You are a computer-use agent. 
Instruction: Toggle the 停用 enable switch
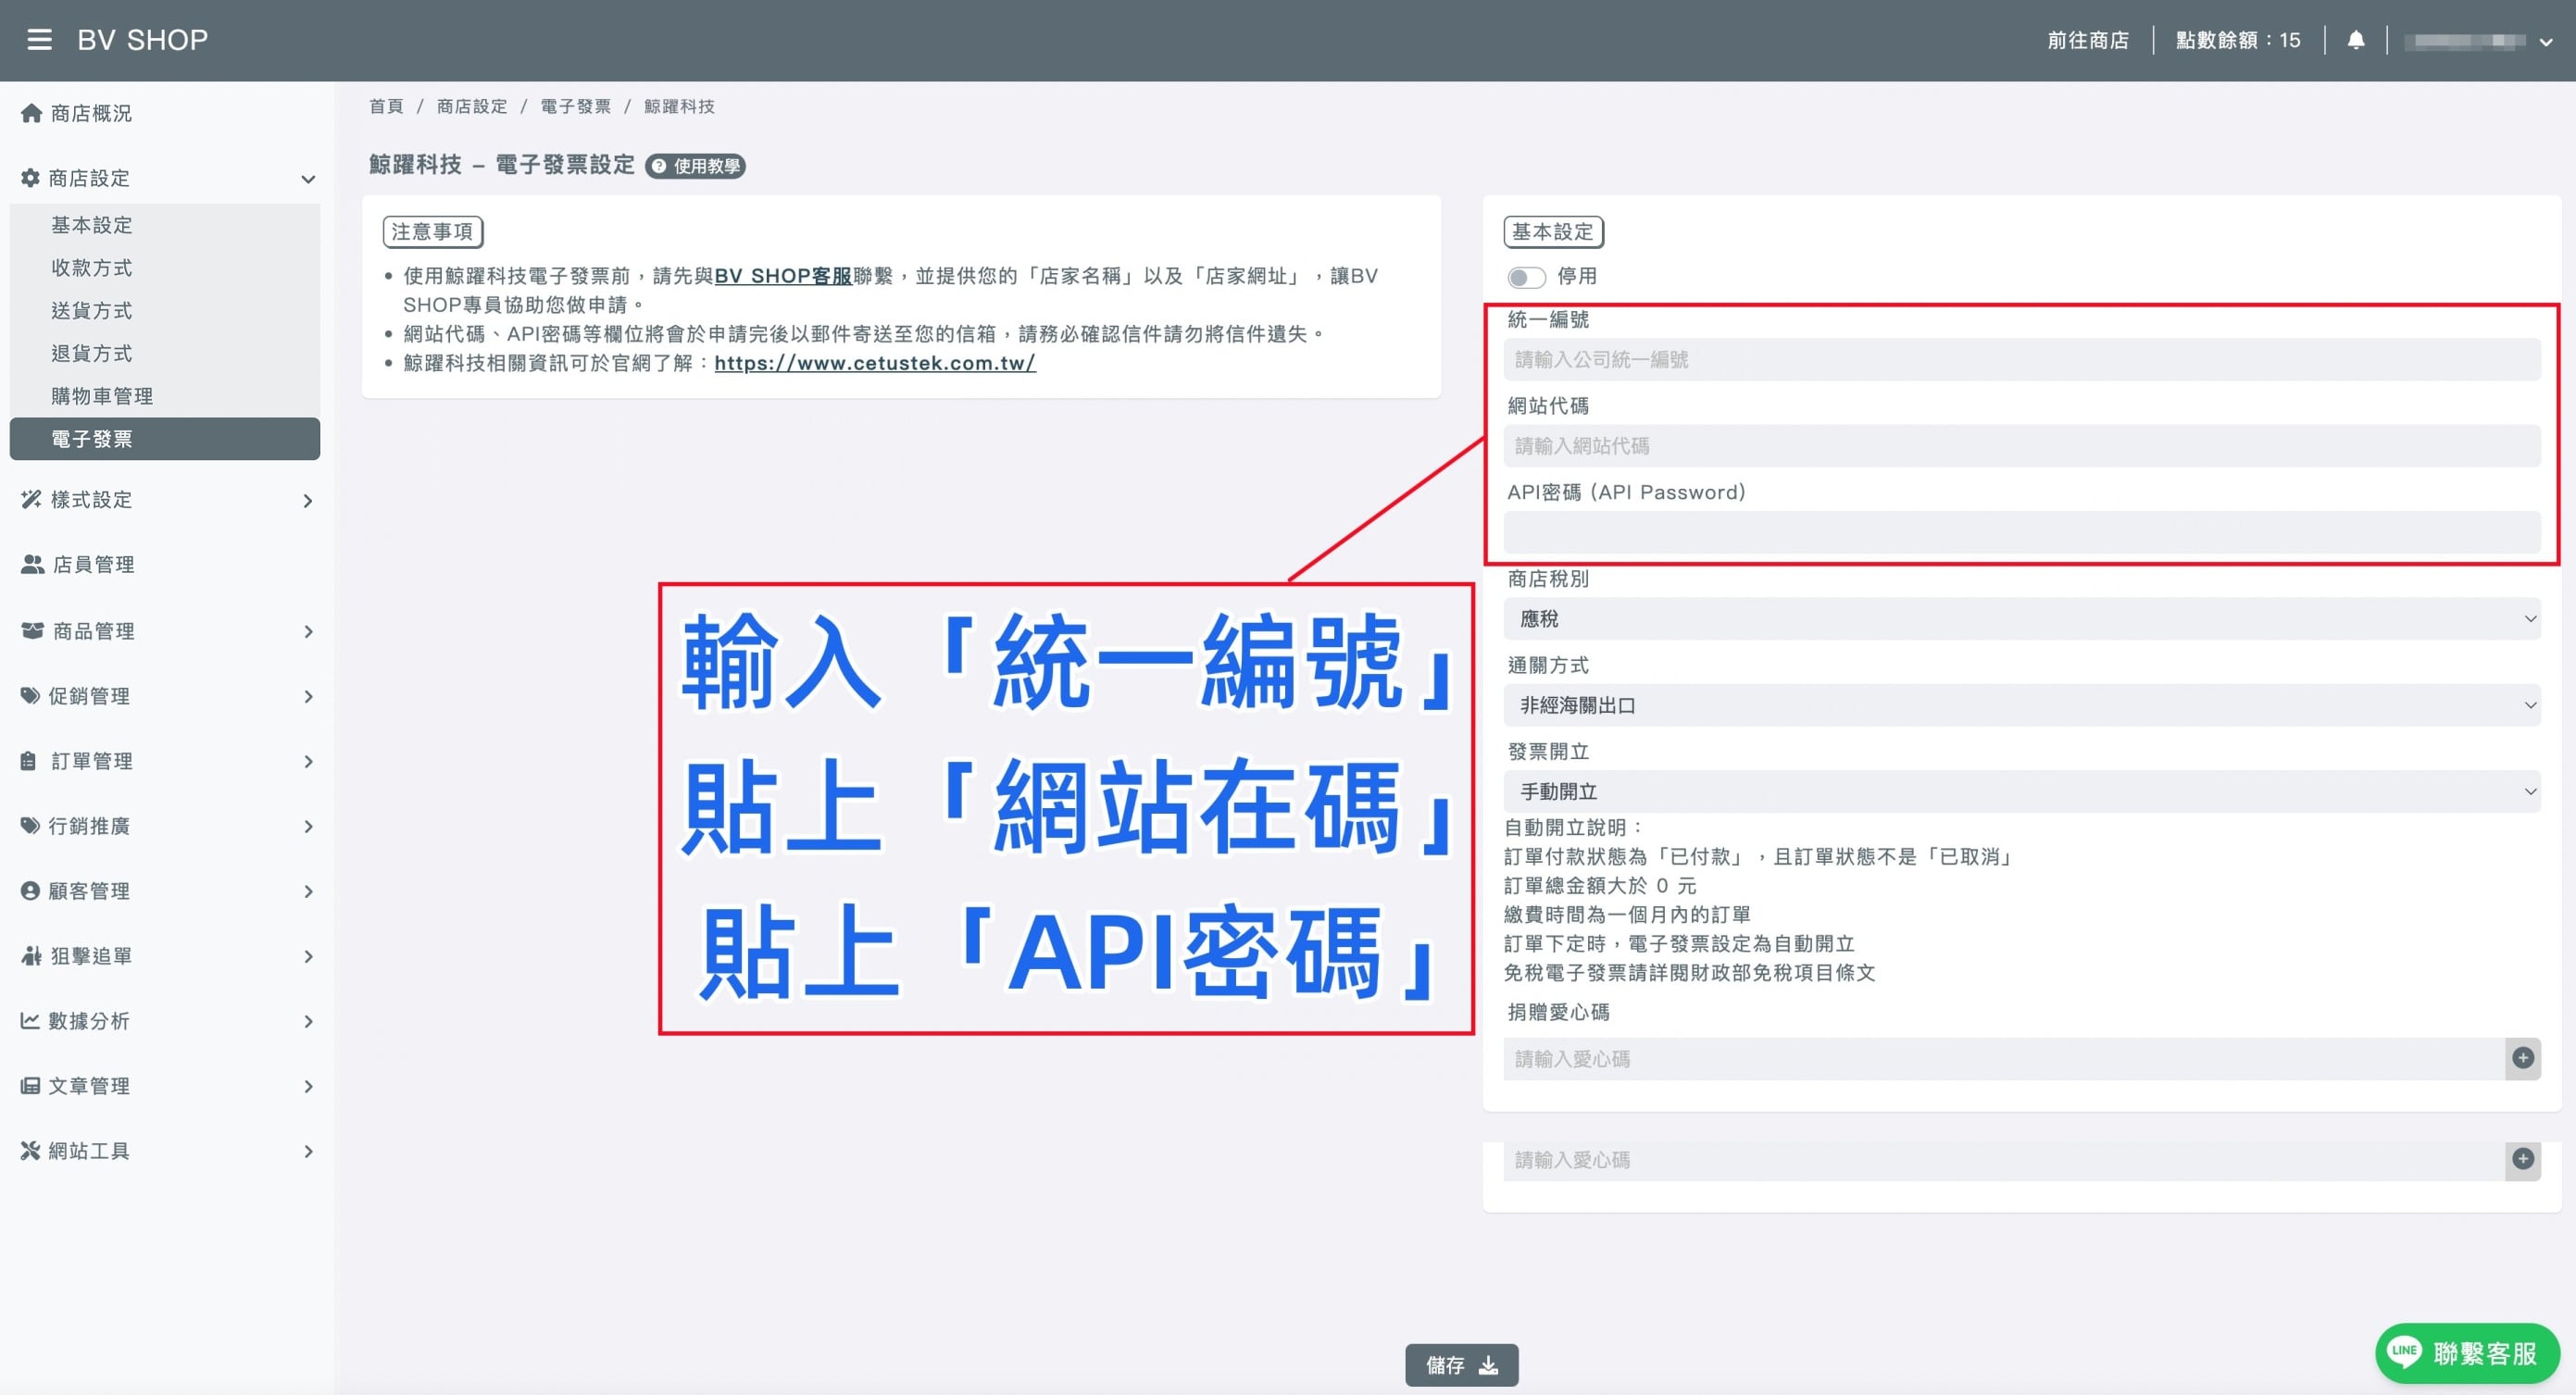pyautogui.click(x=1526, y=277)
